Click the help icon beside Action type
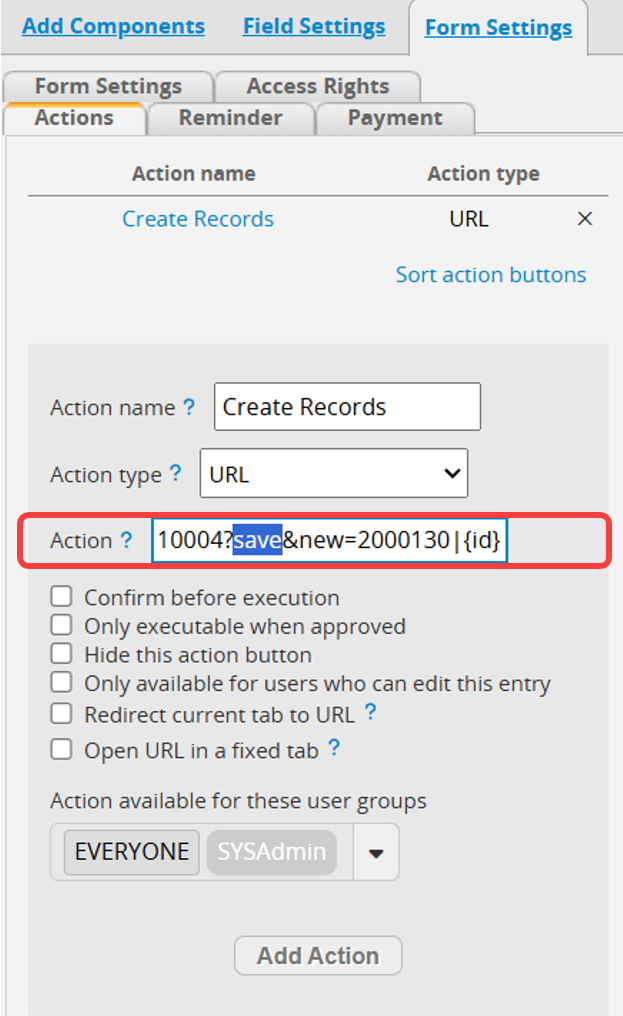Viewport: 623px width, 1016px height. tap(176, 473)
